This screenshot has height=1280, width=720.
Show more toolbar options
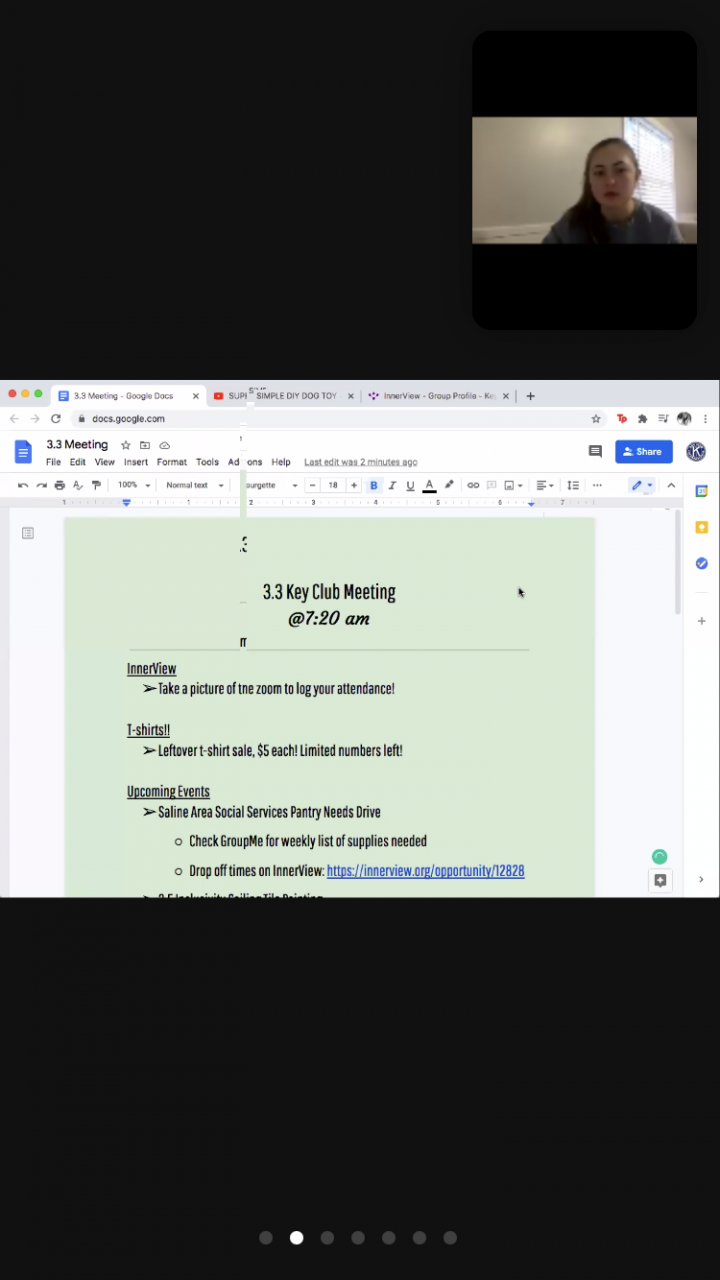pos(597,485)
